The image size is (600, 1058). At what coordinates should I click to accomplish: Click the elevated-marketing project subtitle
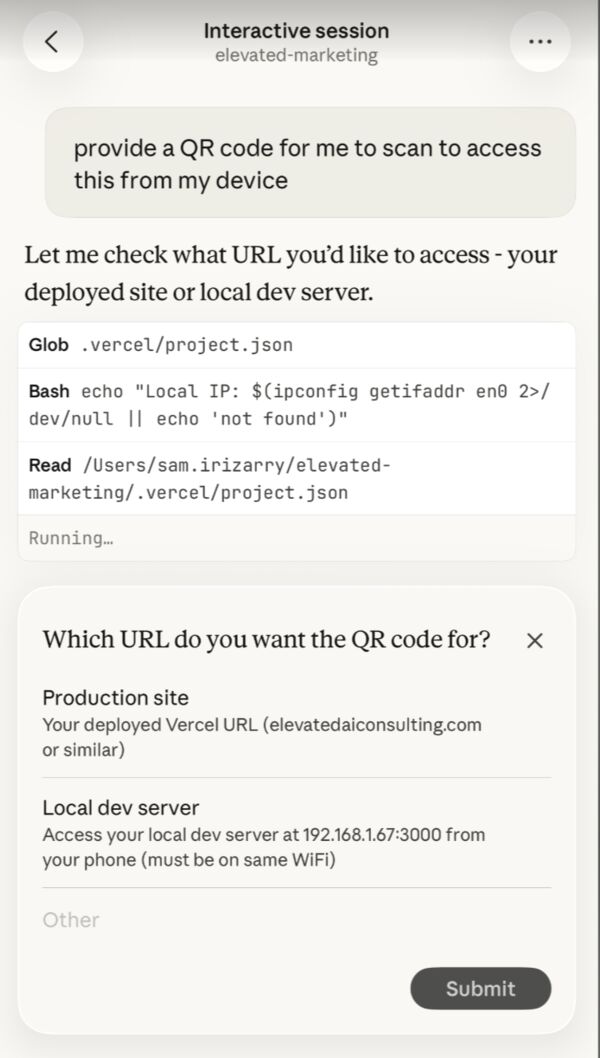tap(296, 56)
